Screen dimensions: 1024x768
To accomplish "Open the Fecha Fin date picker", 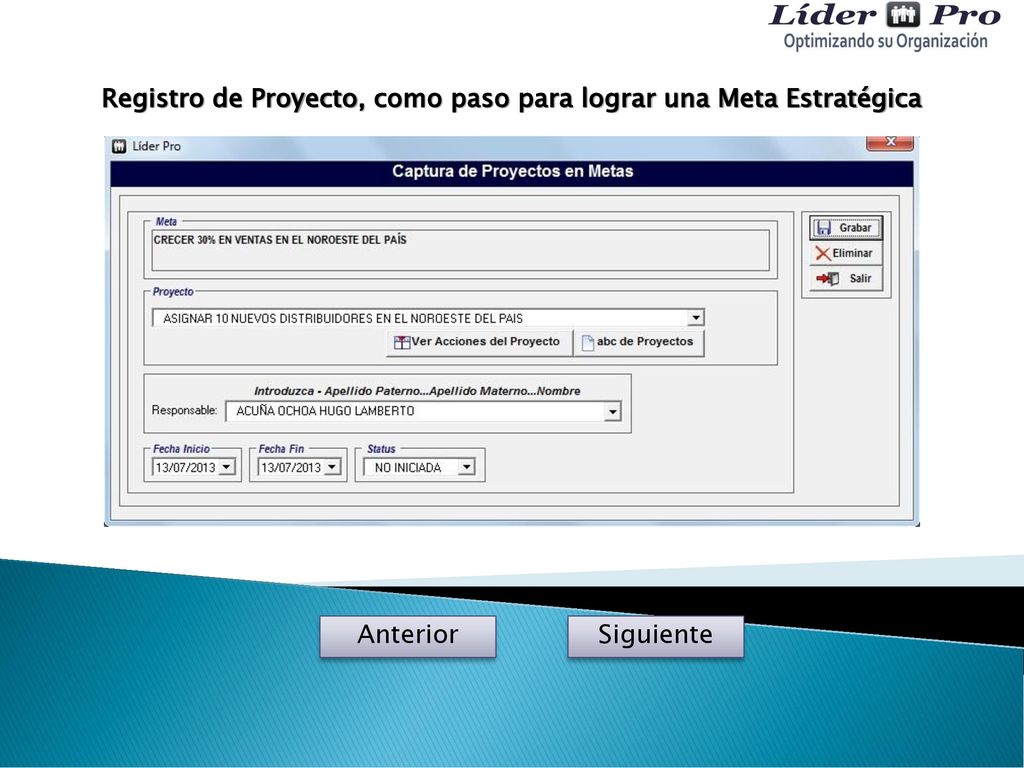I will click(x=332, y=467).
